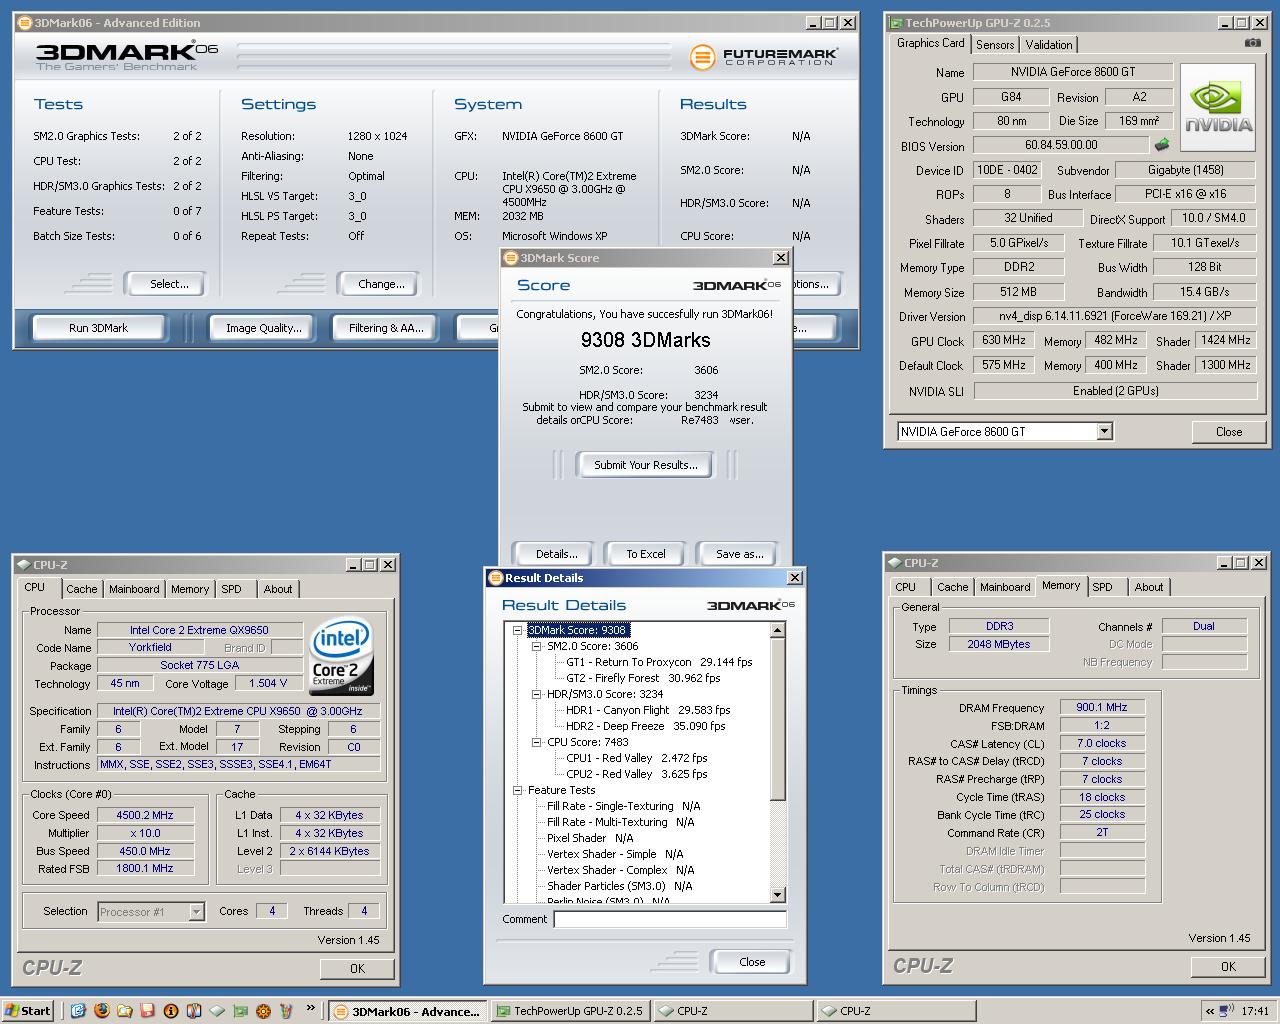The image size is (1280, 1024).
Task: Click Result Details scrollbar up arrow
Action: pos(778,630)
